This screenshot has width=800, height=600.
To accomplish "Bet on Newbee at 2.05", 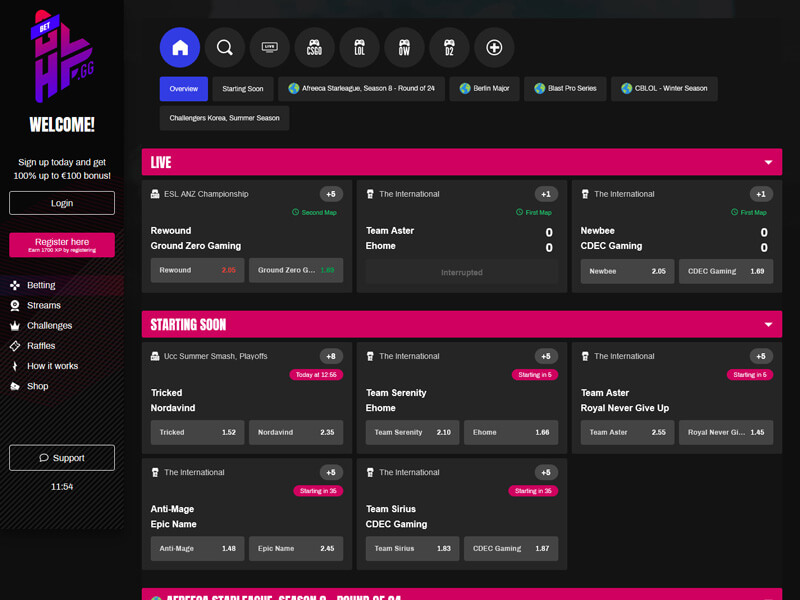I will coord(628,271).
